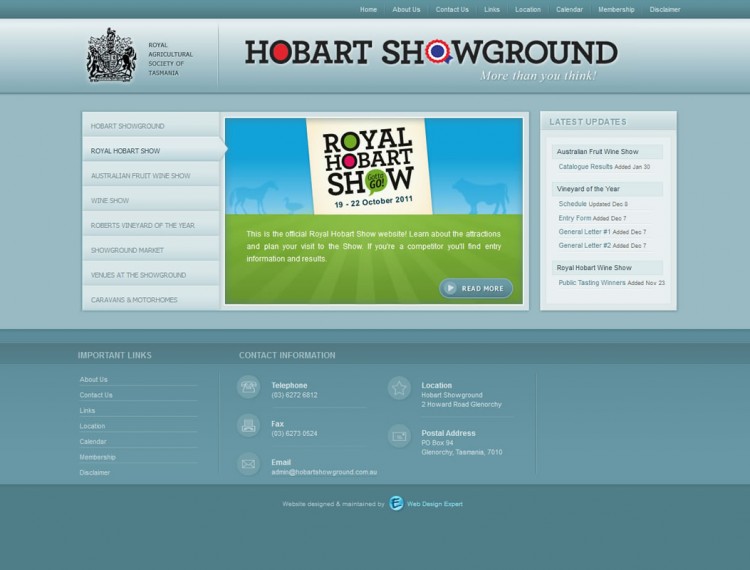Open Australian Fruit Wine Show update heading
Screen dimensions: 750x570
click(x=607, y=152)
